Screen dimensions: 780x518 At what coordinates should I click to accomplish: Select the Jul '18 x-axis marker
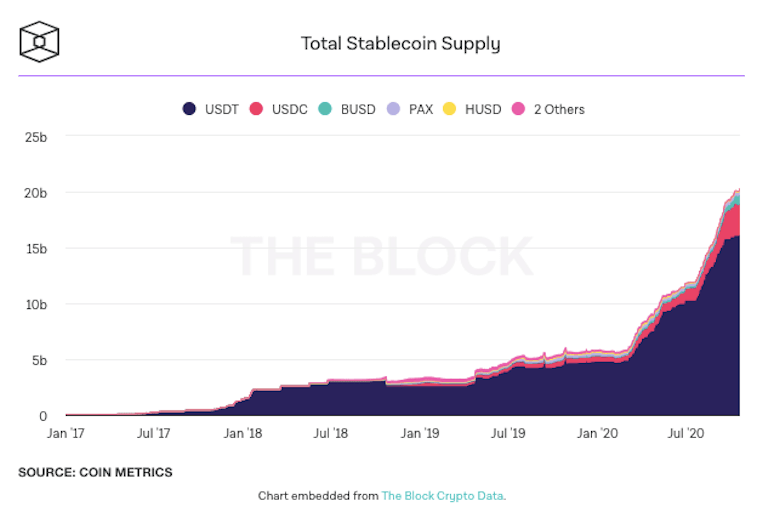pos(330,433)
